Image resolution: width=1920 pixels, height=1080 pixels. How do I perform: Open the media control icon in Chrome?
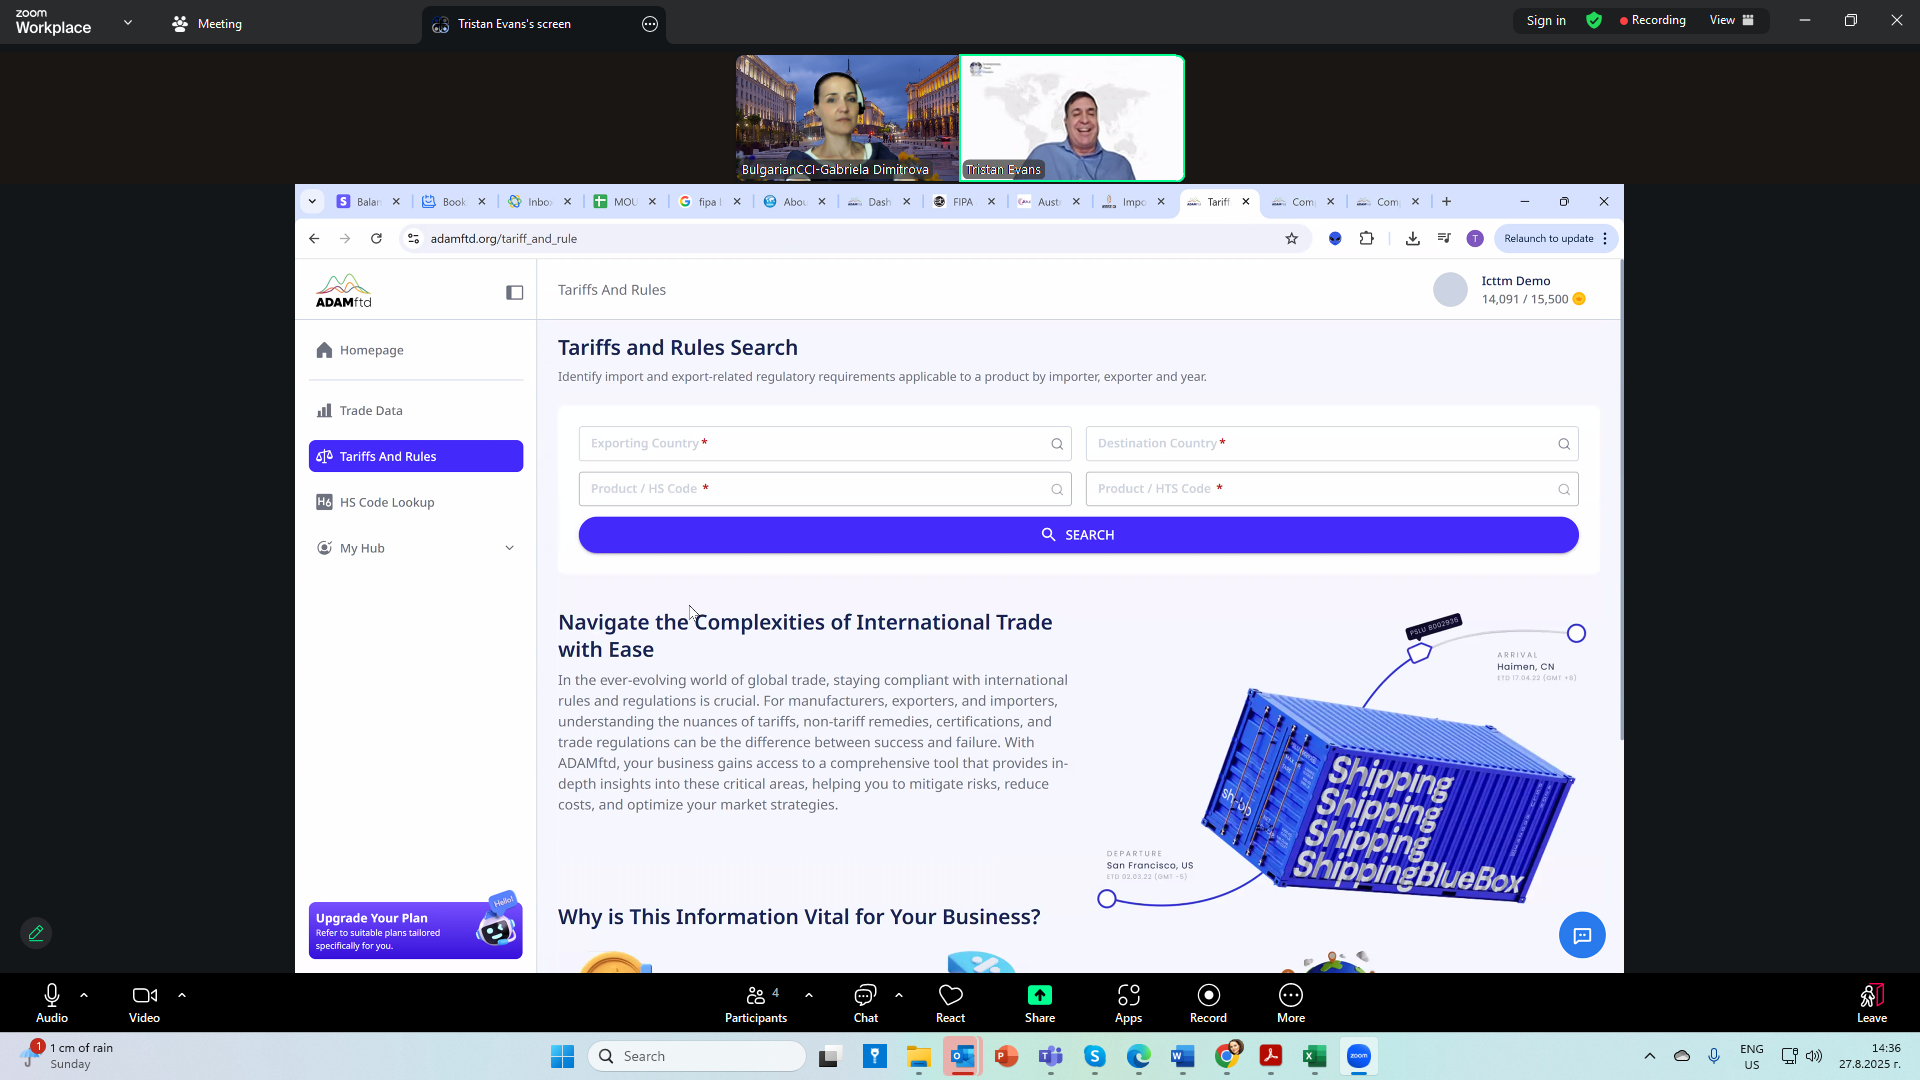pos(1444,239)
